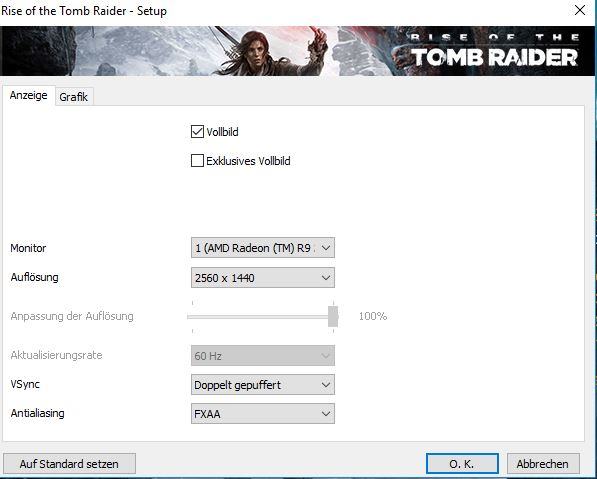
Task: Click the Tomb Raider banner image
Action: pos(297,51)
